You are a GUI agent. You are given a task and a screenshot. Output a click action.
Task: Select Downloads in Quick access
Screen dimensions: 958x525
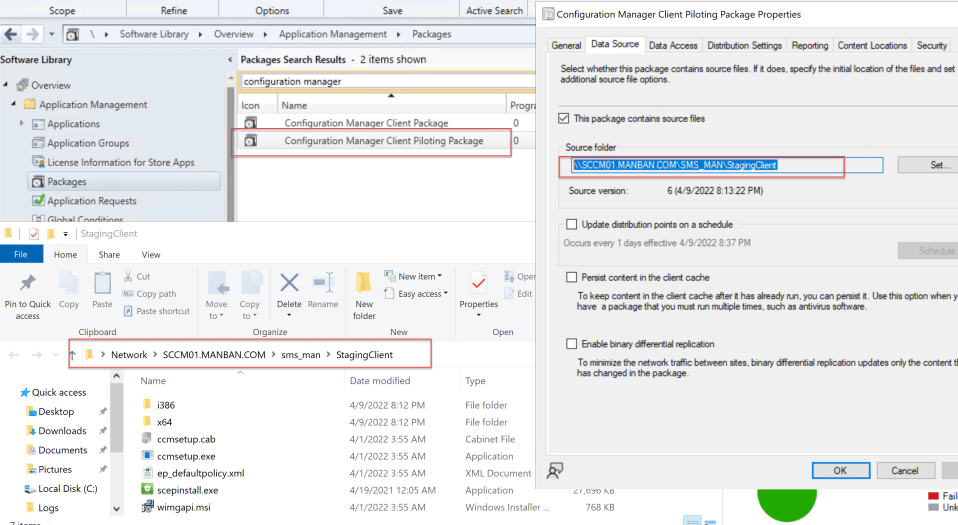(x=62, y=431)
